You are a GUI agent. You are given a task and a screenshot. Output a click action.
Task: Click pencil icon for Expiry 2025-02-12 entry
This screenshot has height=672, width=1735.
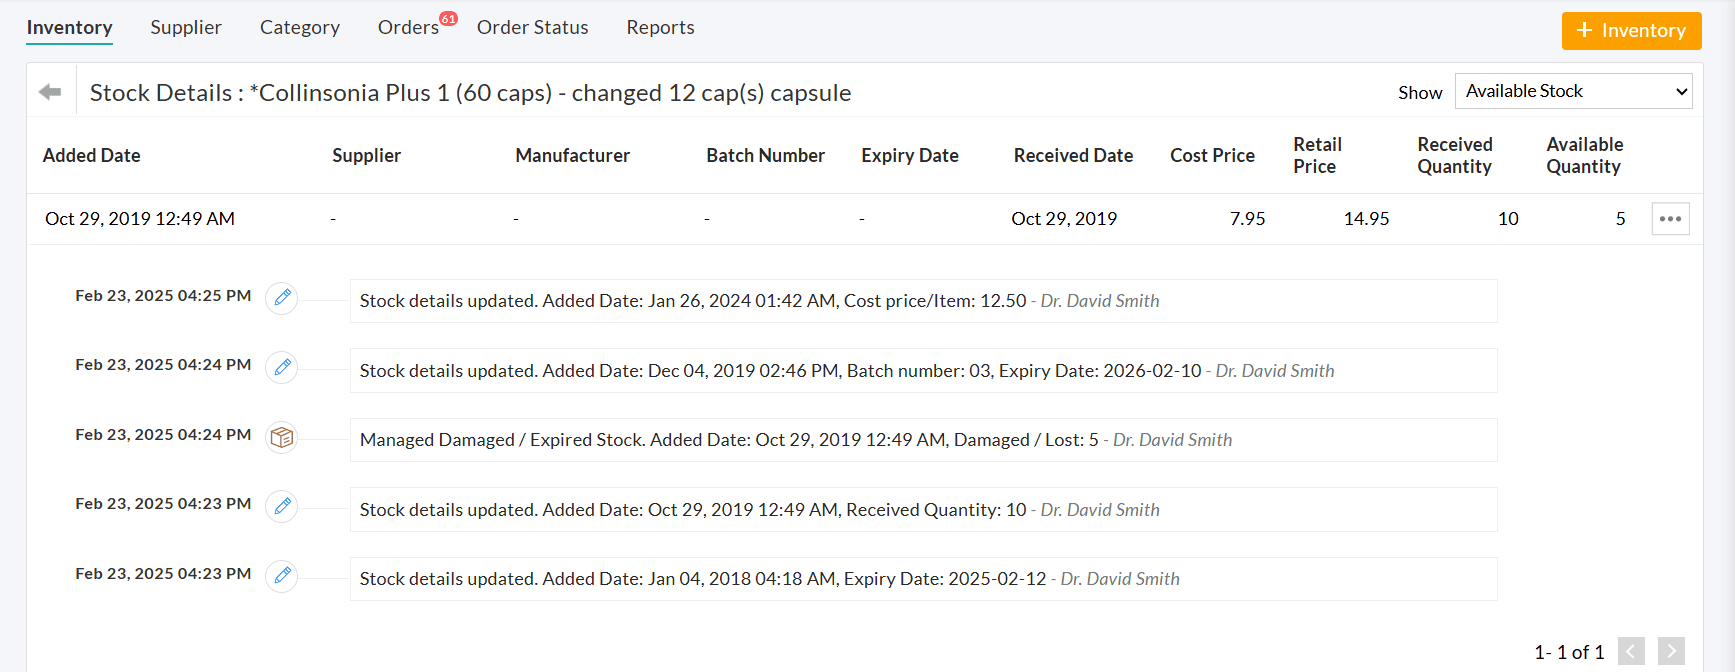pos(282,575)
